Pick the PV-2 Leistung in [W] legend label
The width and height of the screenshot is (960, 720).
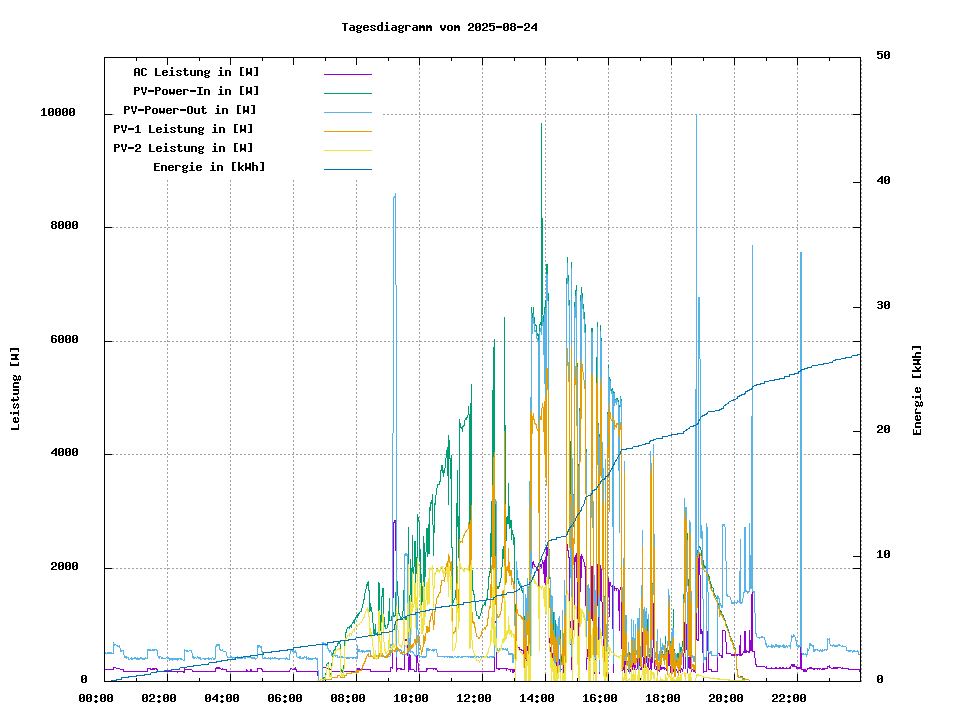pos(183,148)
